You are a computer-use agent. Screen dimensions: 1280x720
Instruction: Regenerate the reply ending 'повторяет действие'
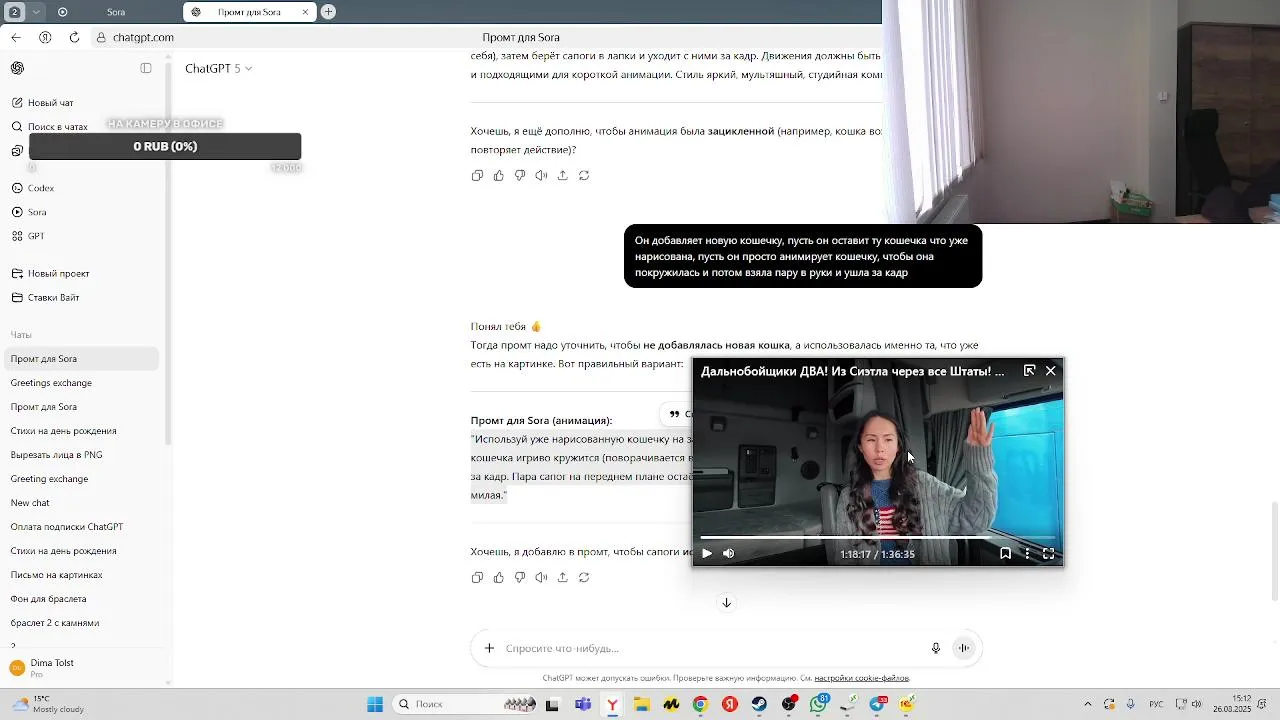(x=584, y=175)
